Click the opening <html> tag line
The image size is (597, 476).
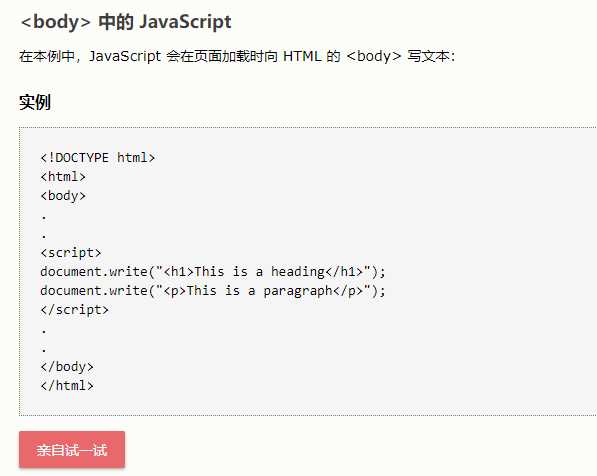(63, 176)
